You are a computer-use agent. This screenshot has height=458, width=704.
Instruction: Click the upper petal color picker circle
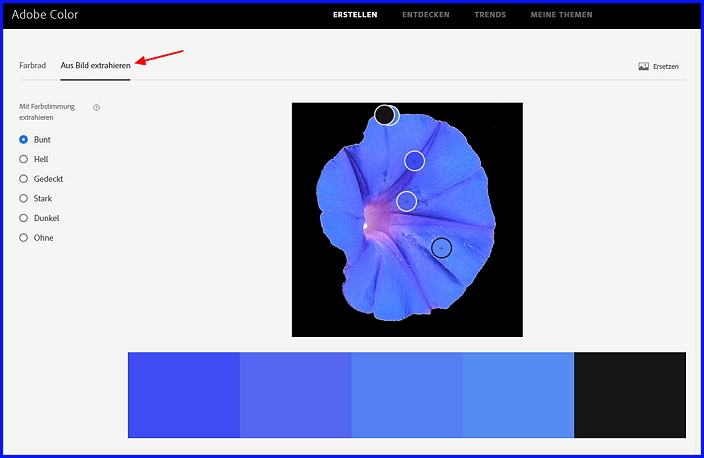coord(415,160)
